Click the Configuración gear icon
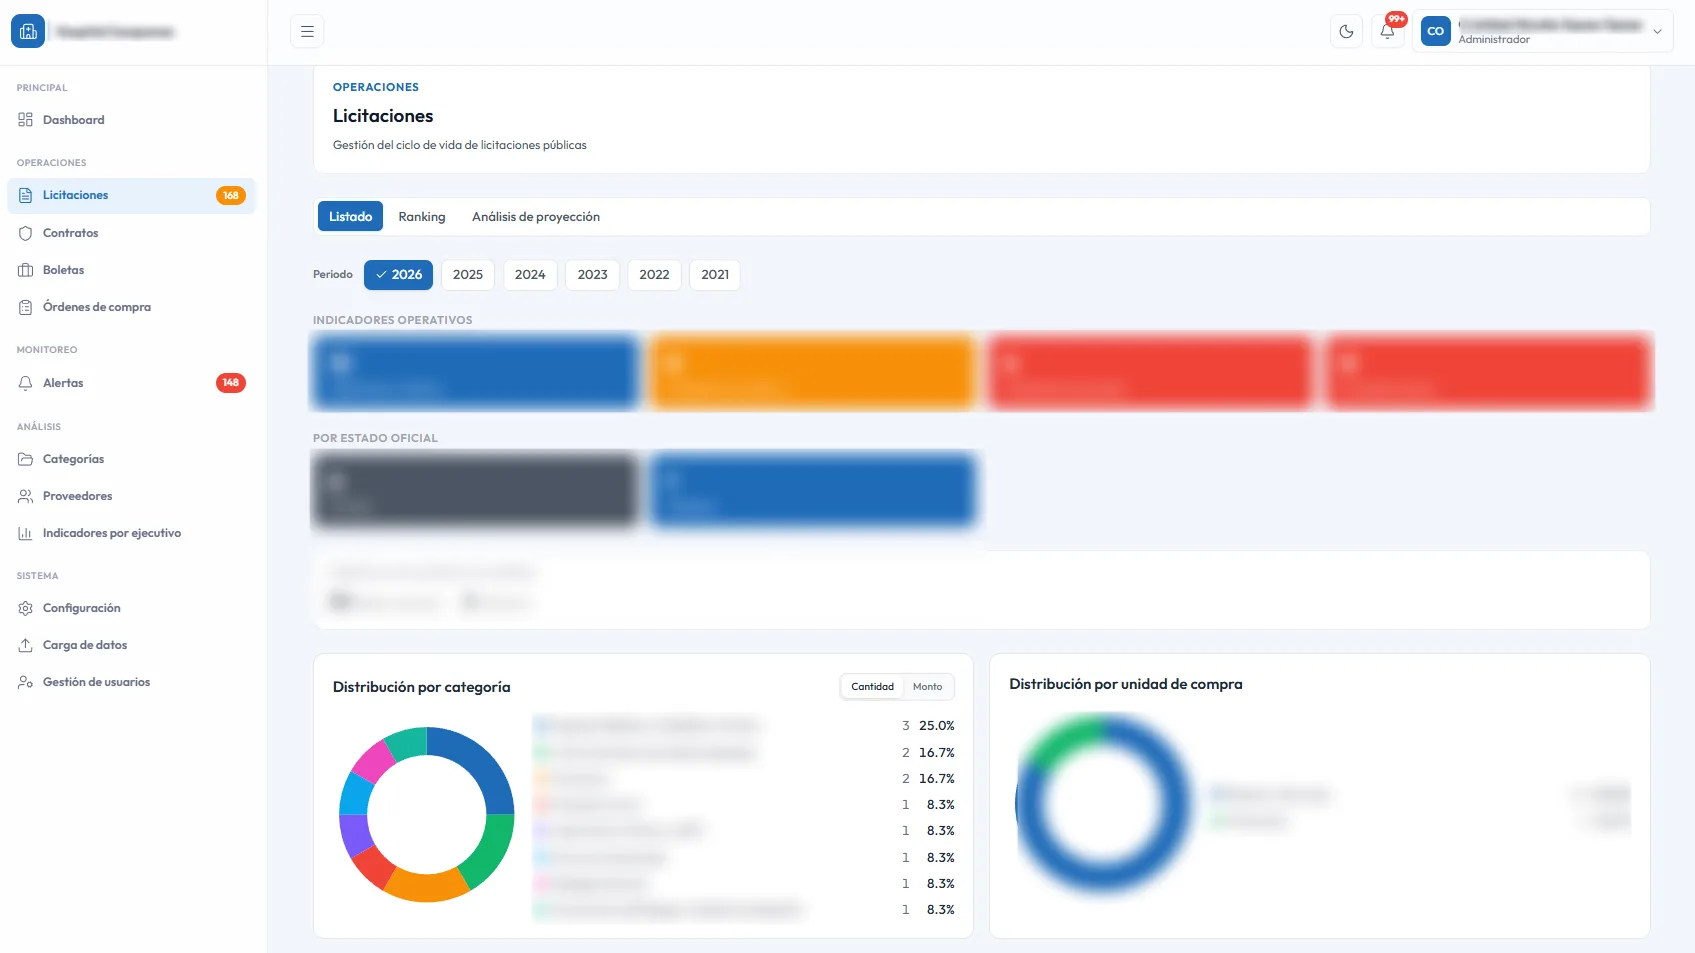Viewport: 1695px width, 953px height. (x=25, y=607)
